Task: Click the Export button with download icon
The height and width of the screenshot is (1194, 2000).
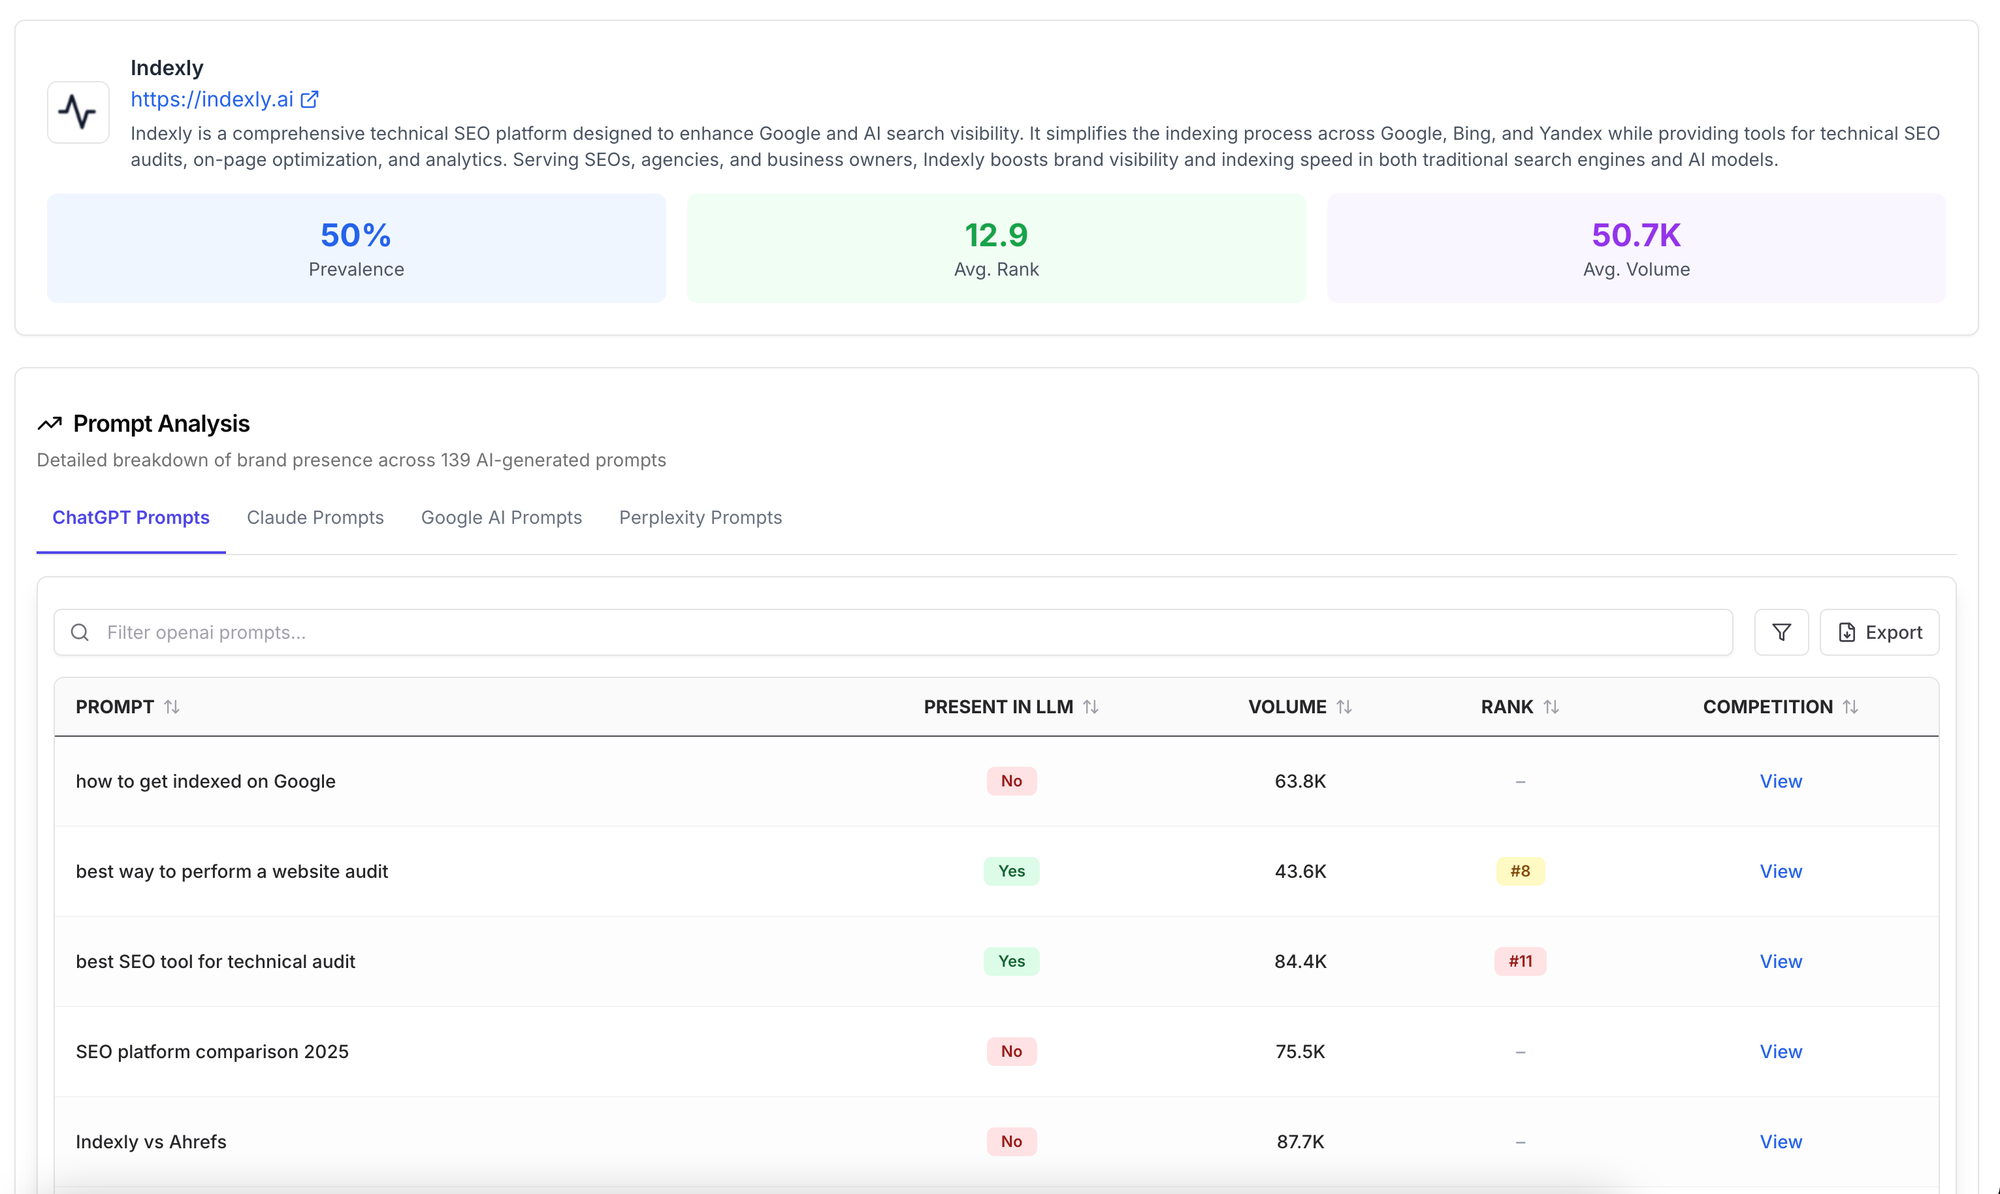Action: tap(1879, 632)
